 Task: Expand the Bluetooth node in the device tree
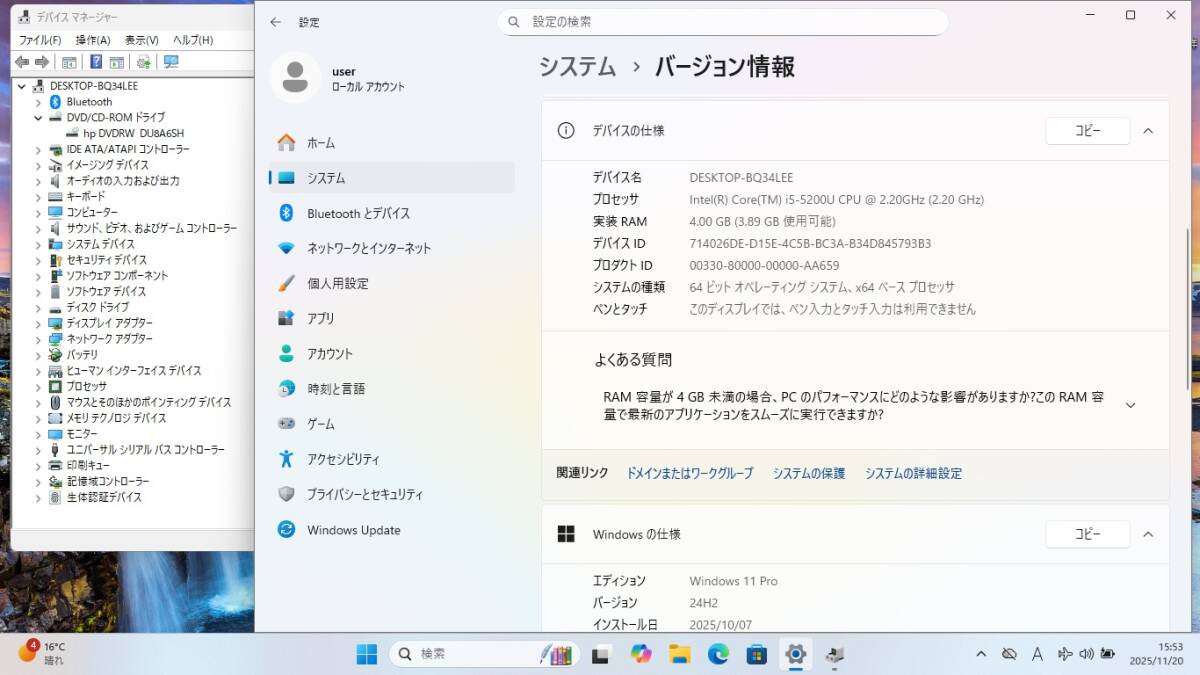[x=39, y=102]
